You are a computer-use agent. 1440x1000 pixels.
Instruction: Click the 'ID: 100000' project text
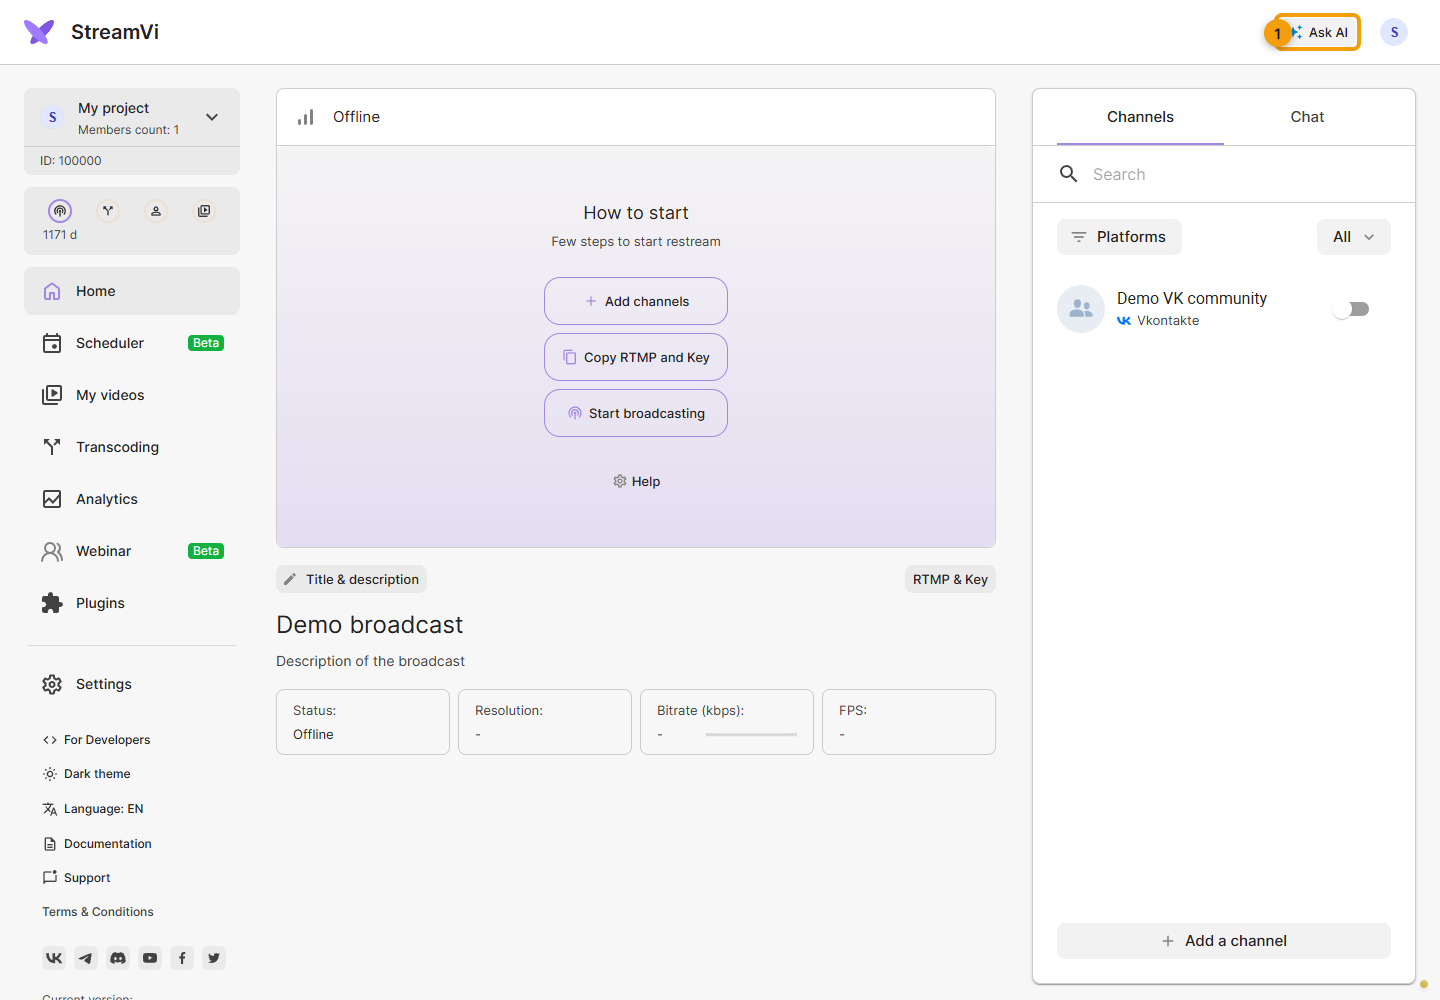(x=71, y=161)
